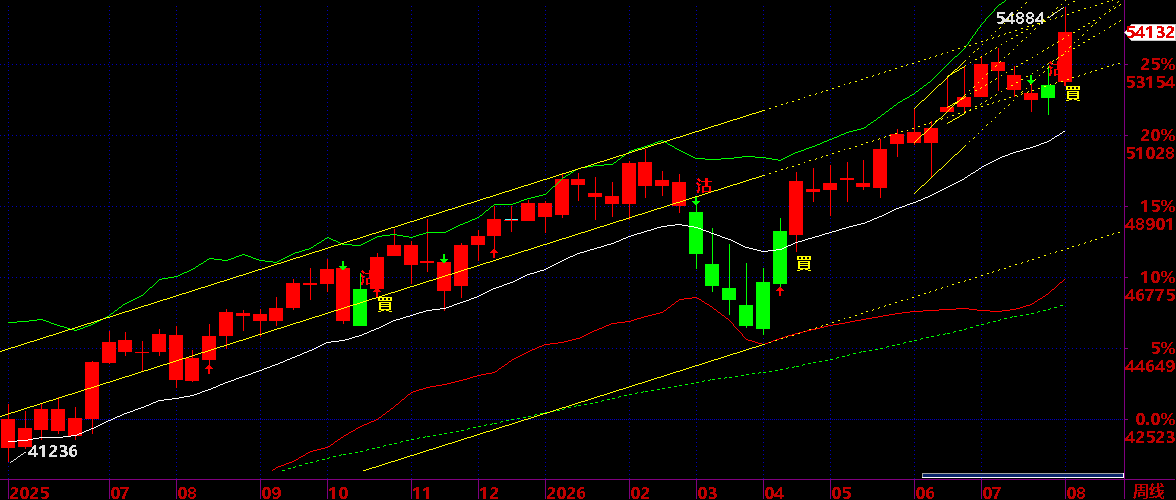Viewport: 1176px width, 500px height.
Task: Click the 54132 current price tag
Action: 1150,32
